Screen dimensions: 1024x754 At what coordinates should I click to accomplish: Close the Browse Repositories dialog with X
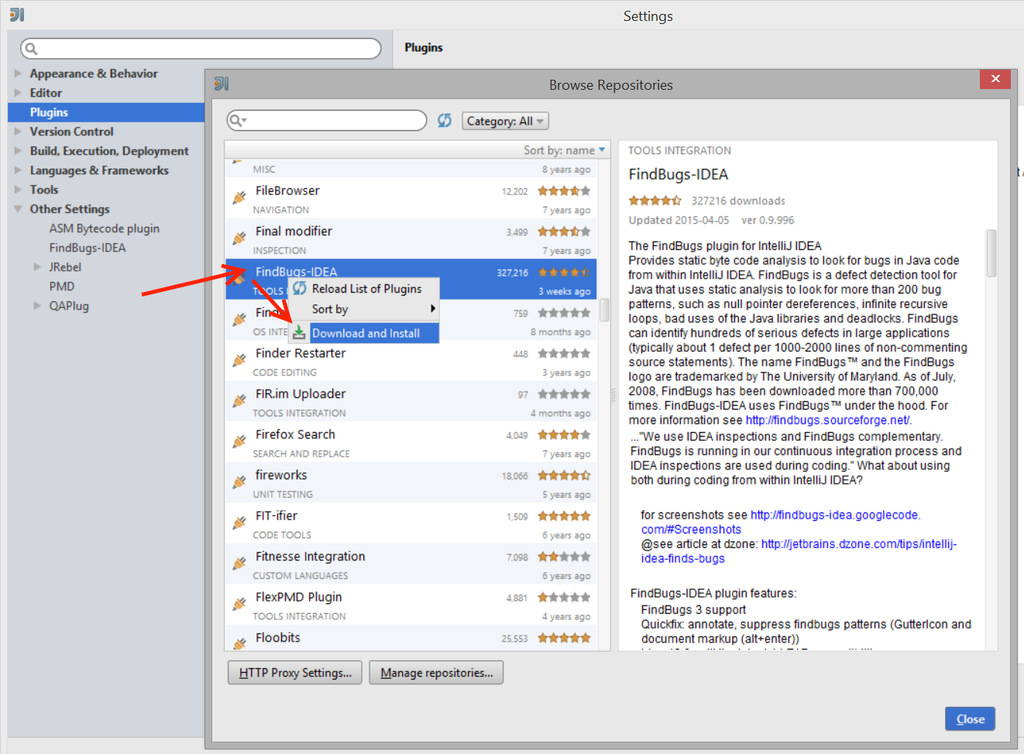click(995, 79)
